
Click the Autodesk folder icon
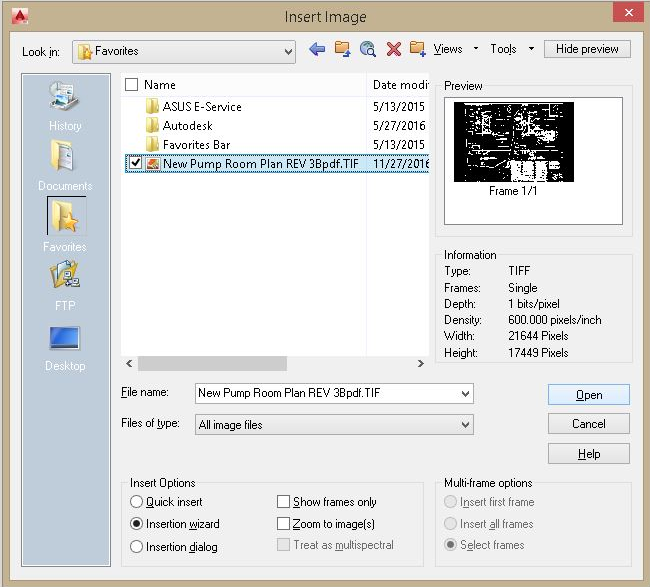pyautogui.click(x=152, y=125)
